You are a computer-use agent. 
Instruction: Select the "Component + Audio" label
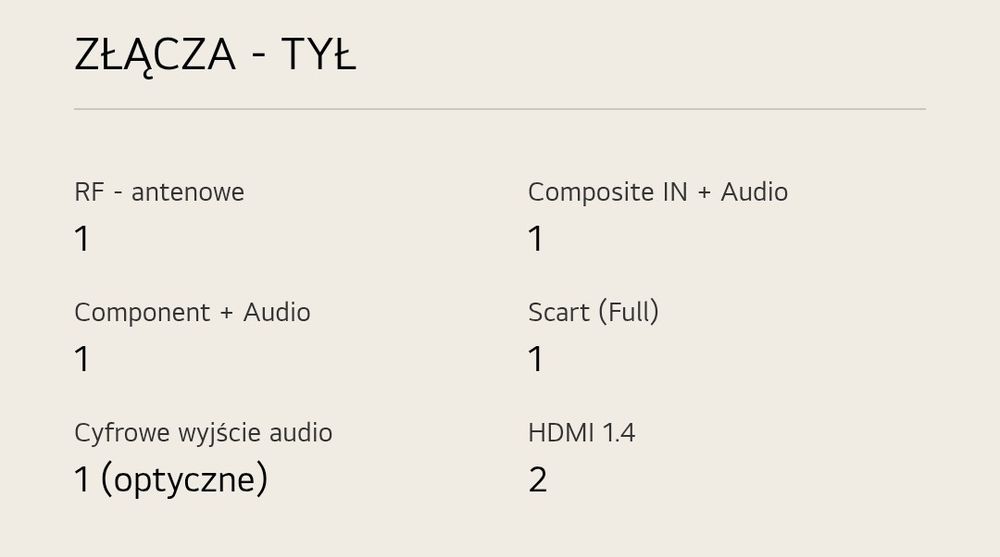pos(192,312)
